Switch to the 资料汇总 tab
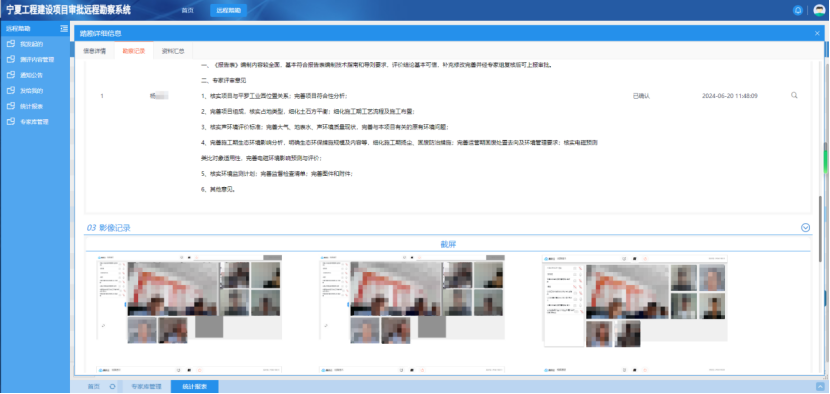830x394 pixels. coord(173,51)
